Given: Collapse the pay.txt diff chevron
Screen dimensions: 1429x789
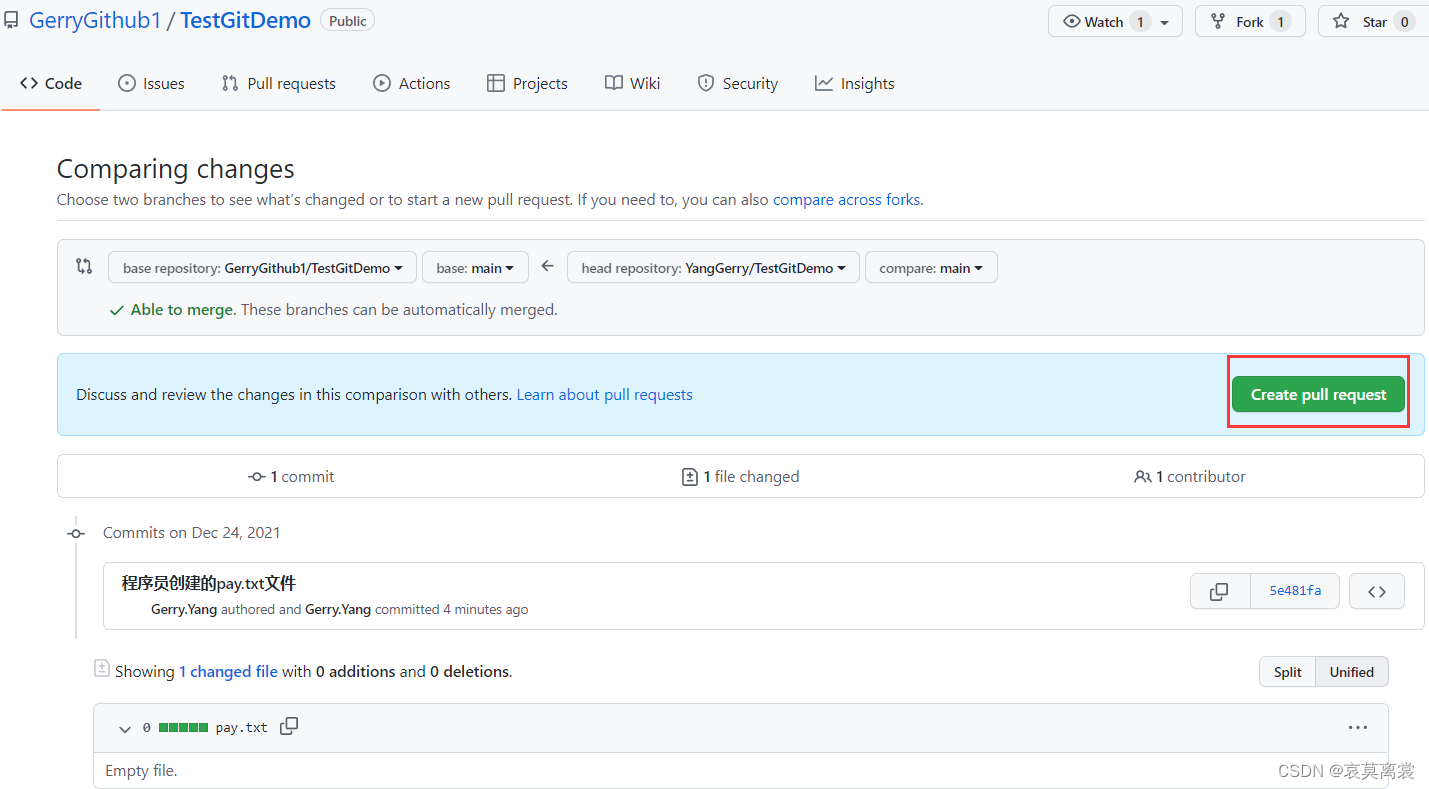Looking at the screenshot, I should (x=124, y=729).
